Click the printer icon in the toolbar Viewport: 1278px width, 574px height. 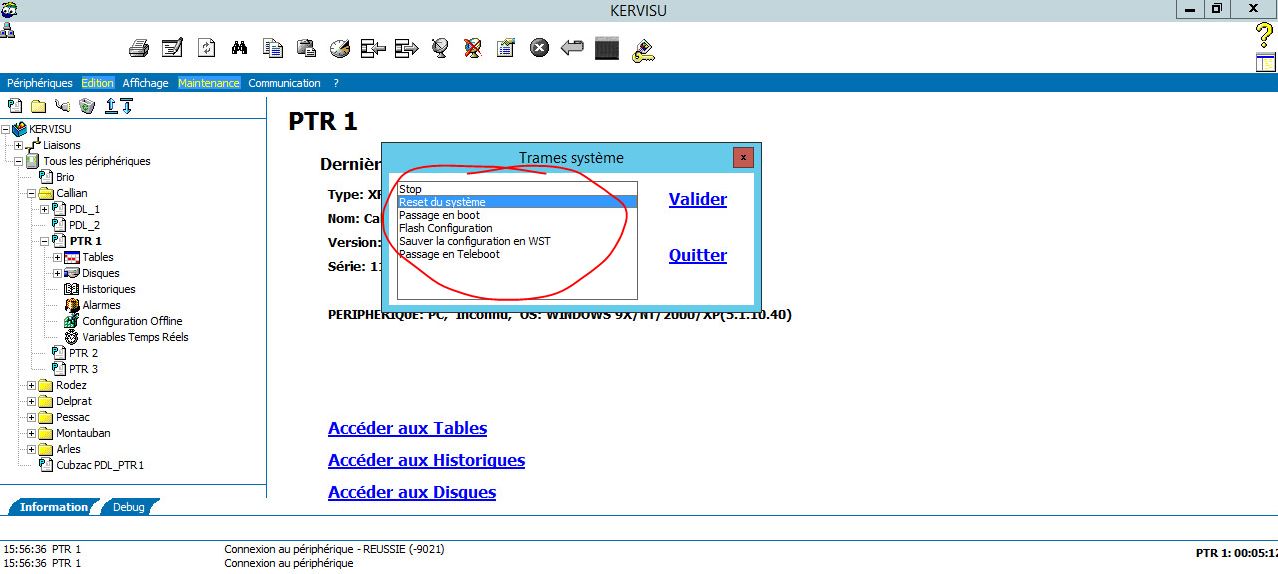click(x=139, y=48)
